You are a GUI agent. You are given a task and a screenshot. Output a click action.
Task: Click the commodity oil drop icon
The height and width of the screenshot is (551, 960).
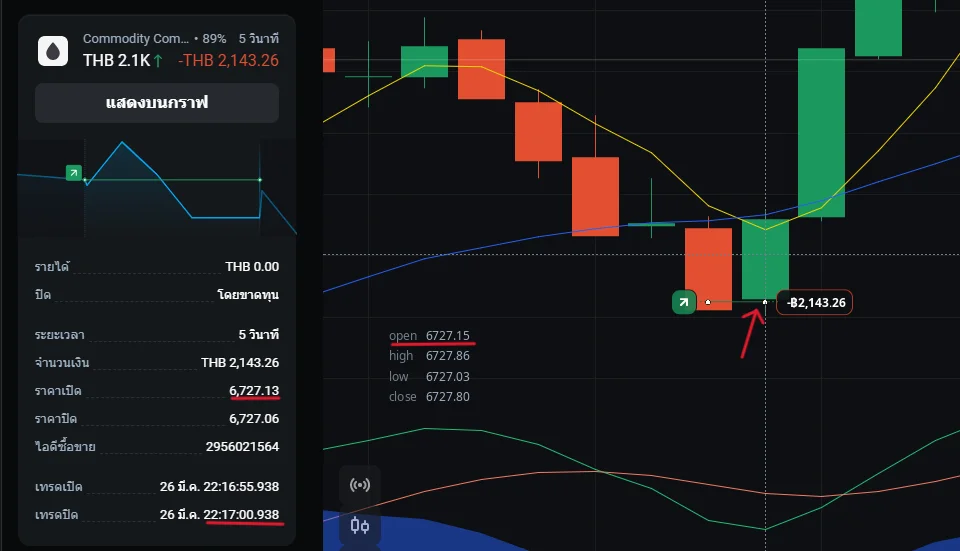tap(53, 51)
